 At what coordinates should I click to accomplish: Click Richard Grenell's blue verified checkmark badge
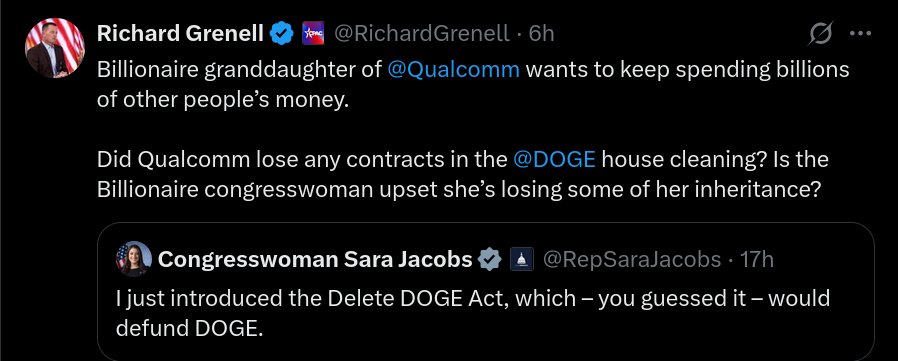coord(282,34)
